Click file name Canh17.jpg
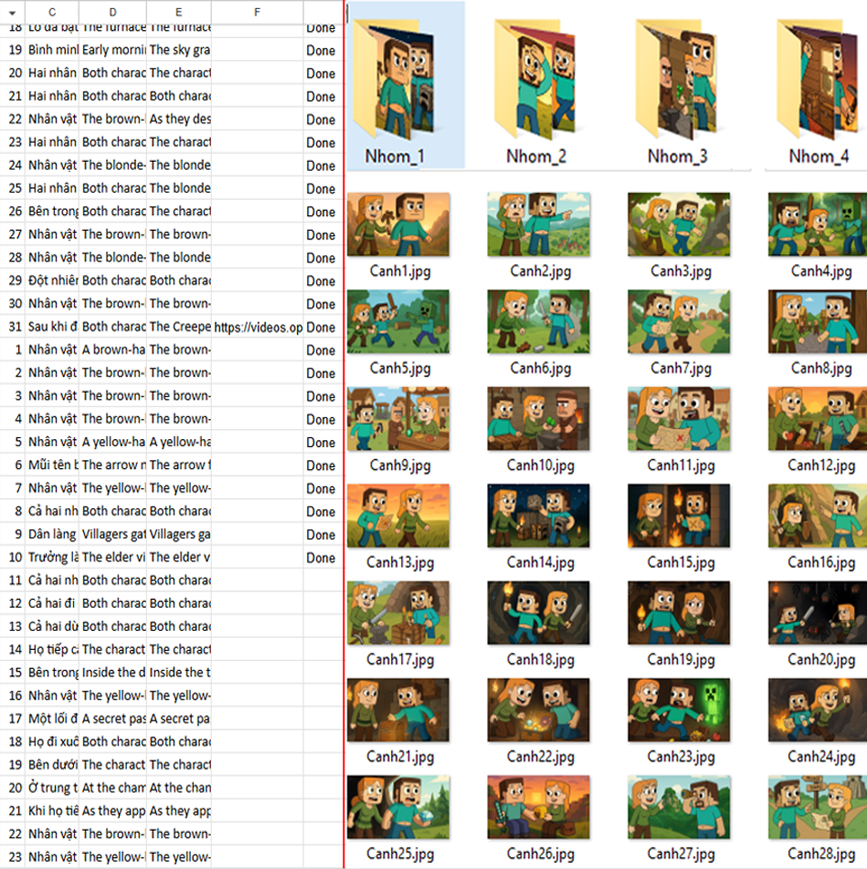The image size is (867, 869). tap(400, 660)
